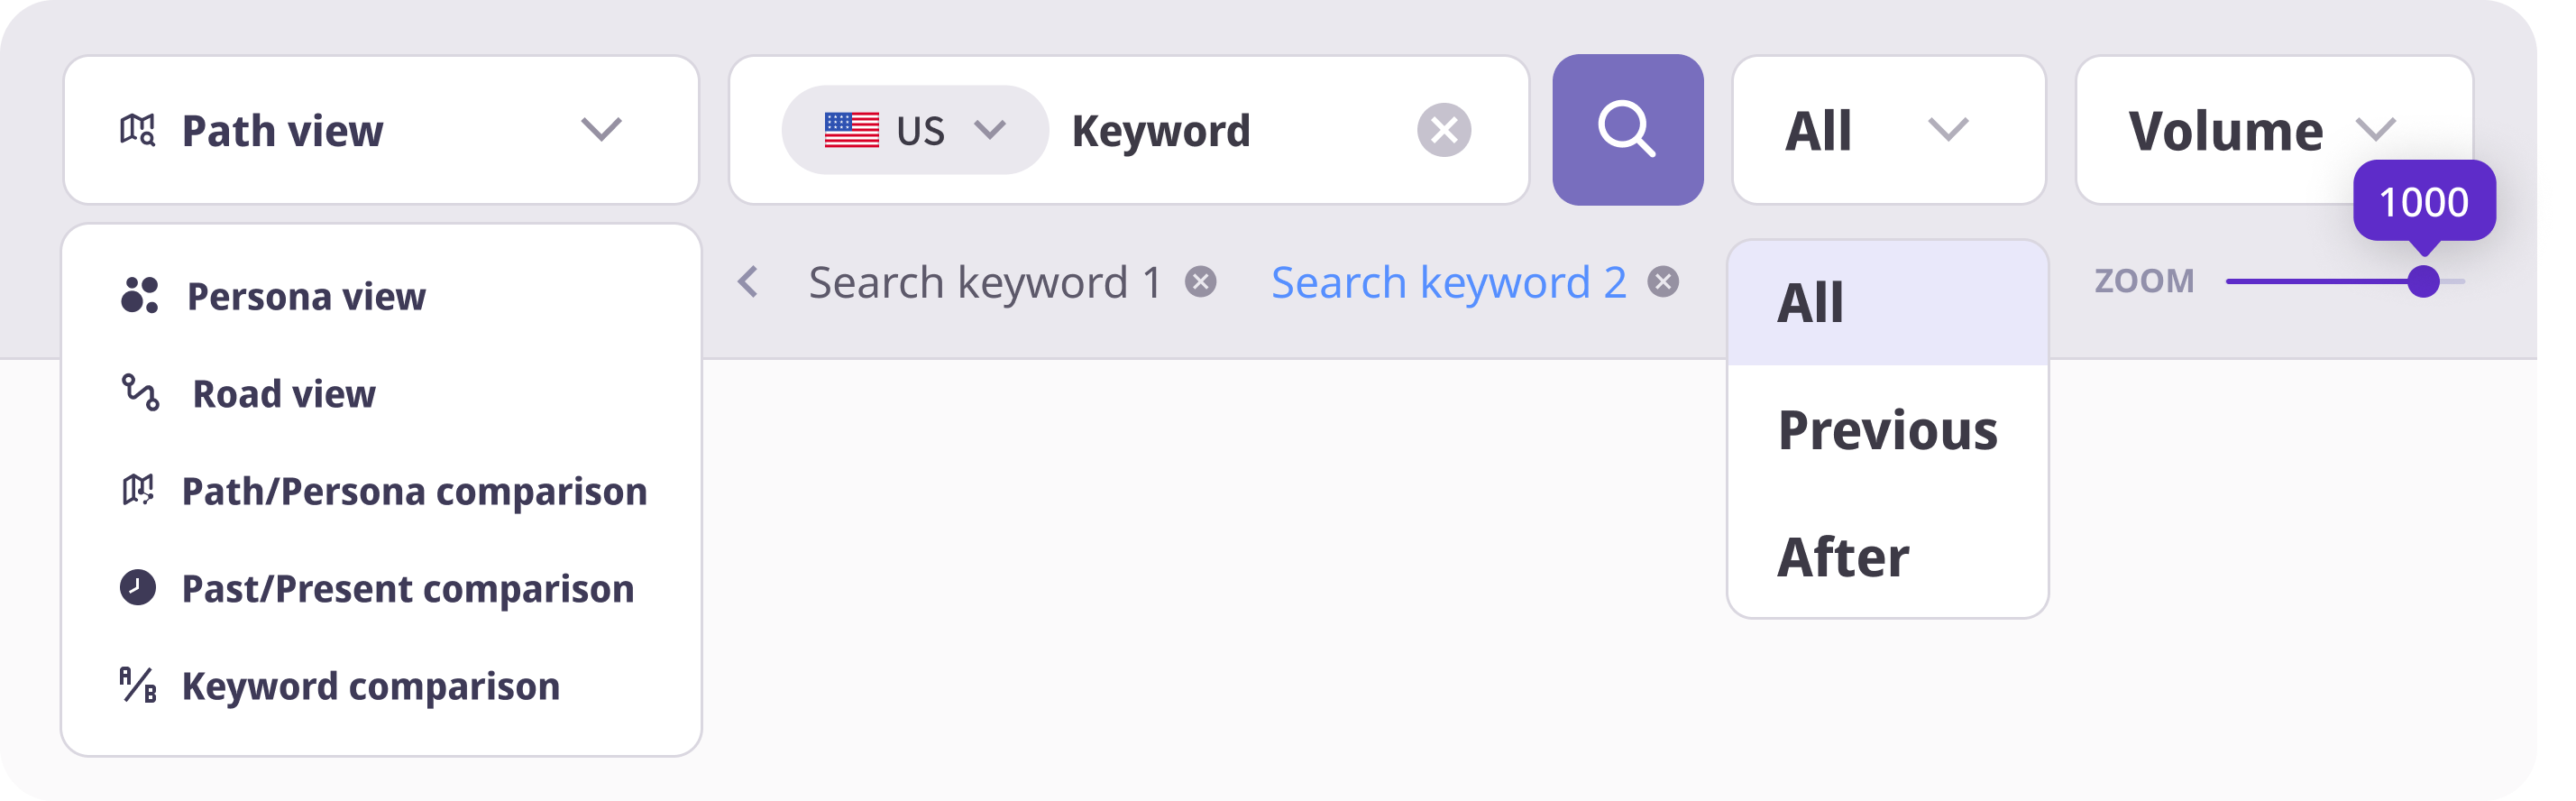
Task: Choose After in the filter list
Action: pos(1843,558)
